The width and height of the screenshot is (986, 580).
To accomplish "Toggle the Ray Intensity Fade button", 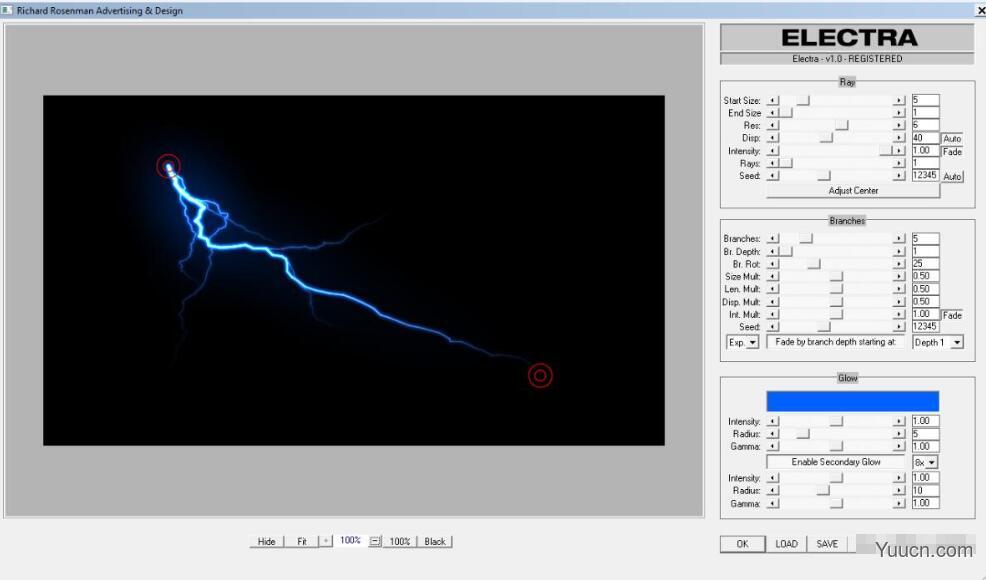I will 952,152.
